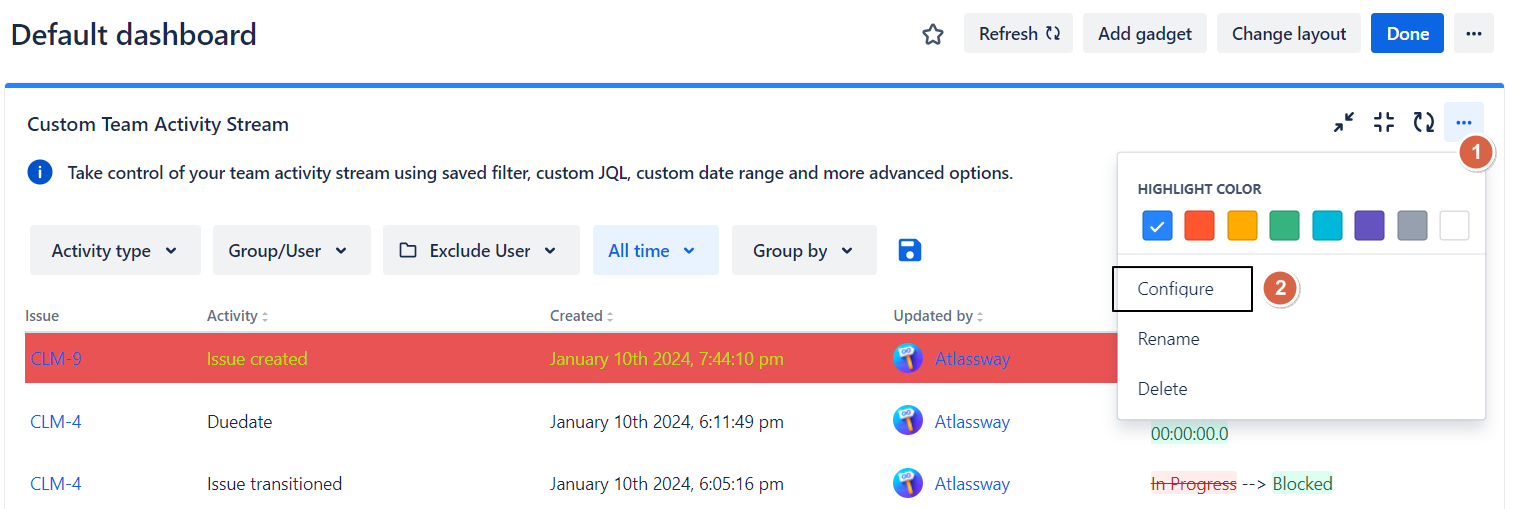The height and width of the screenshot is (509, 1537).
Task: Click the blue info icon
Action: point(39,173)
